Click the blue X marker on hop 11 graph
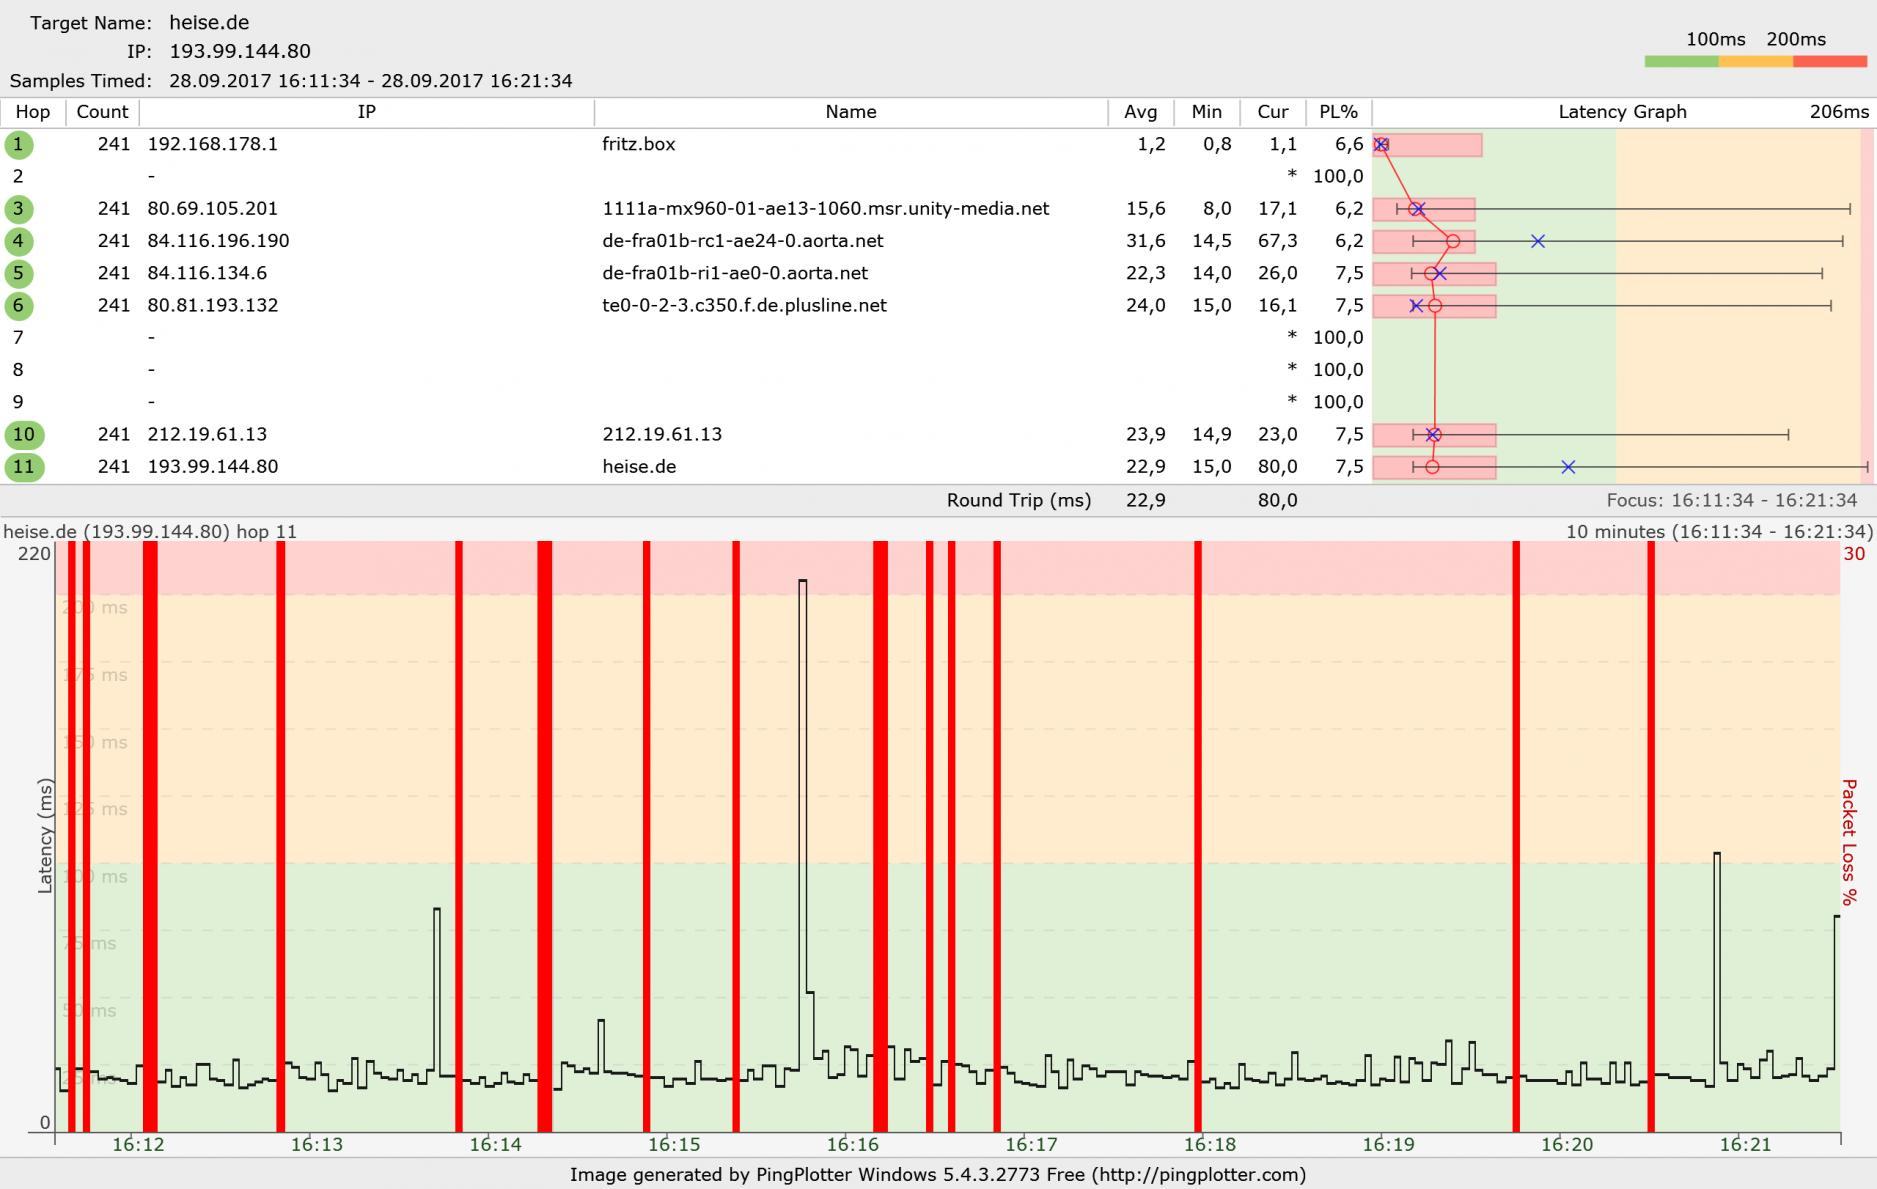This screenshot has width=1877, height=1189. tap(1568, 467)
